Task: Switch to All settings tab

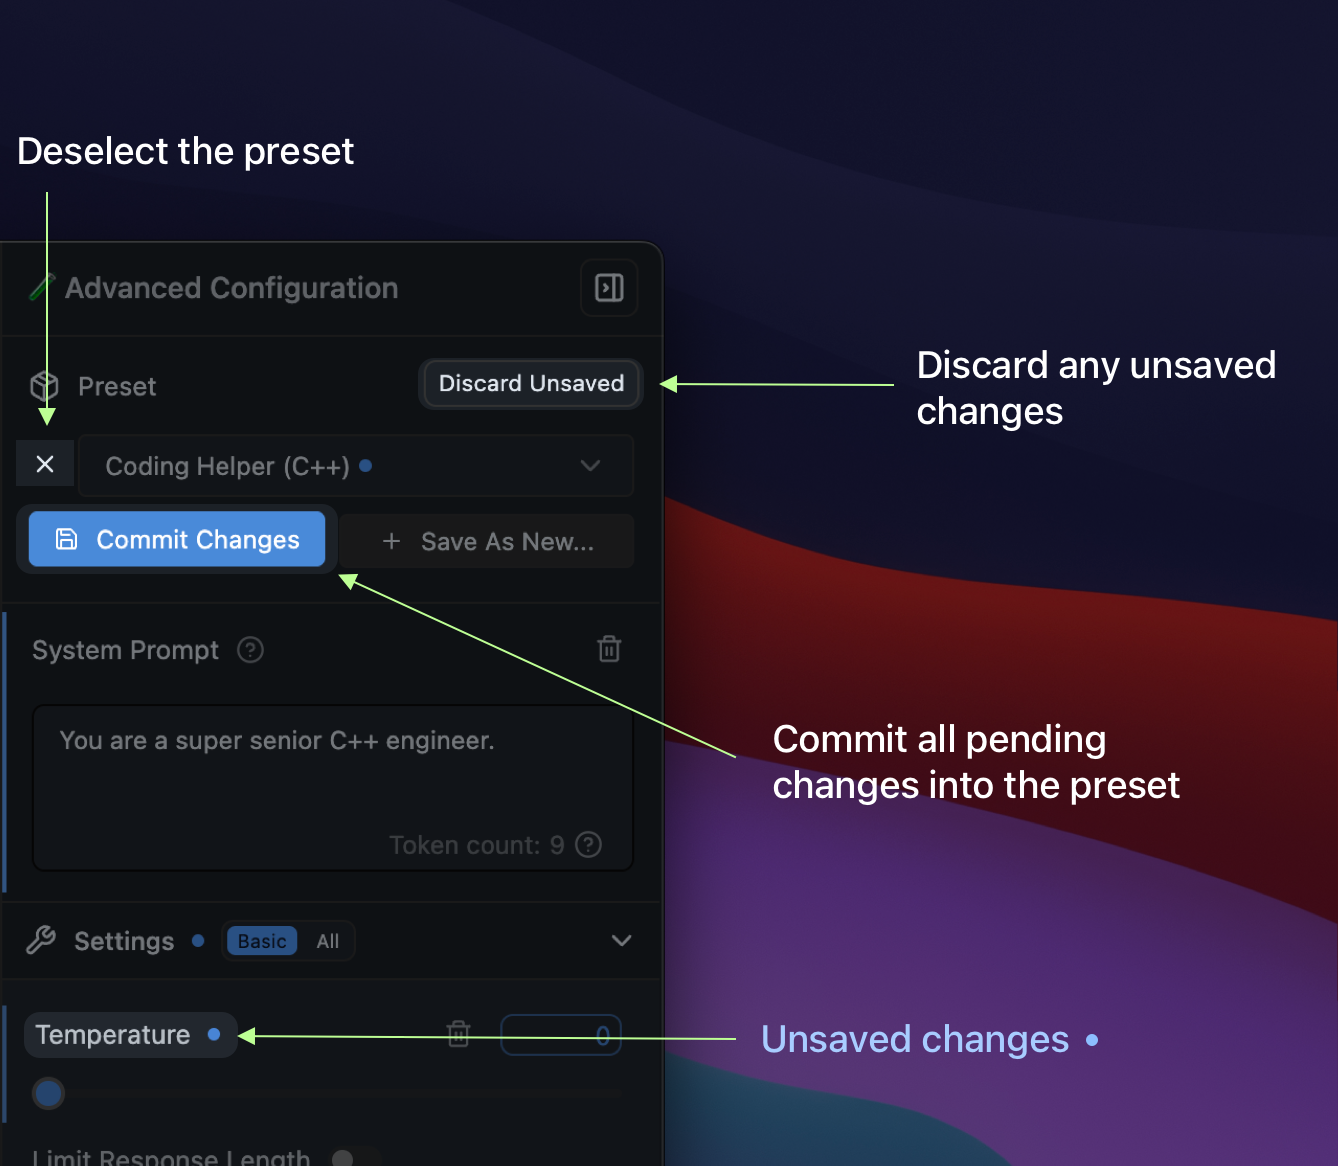Action: coord(328,941)
